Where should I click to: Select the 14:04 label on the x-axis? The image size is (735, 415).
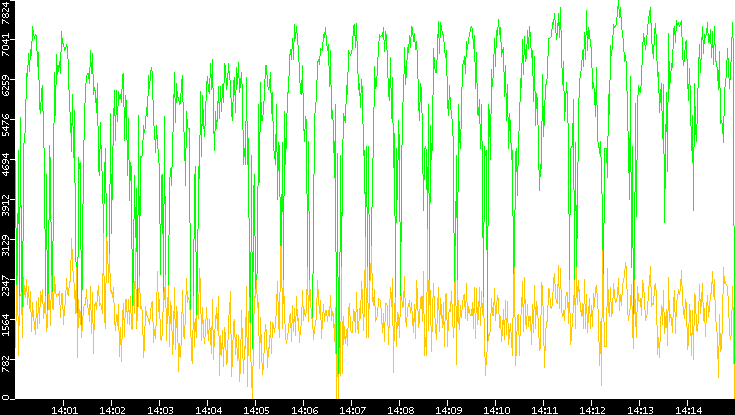click(x=208, y=410)
